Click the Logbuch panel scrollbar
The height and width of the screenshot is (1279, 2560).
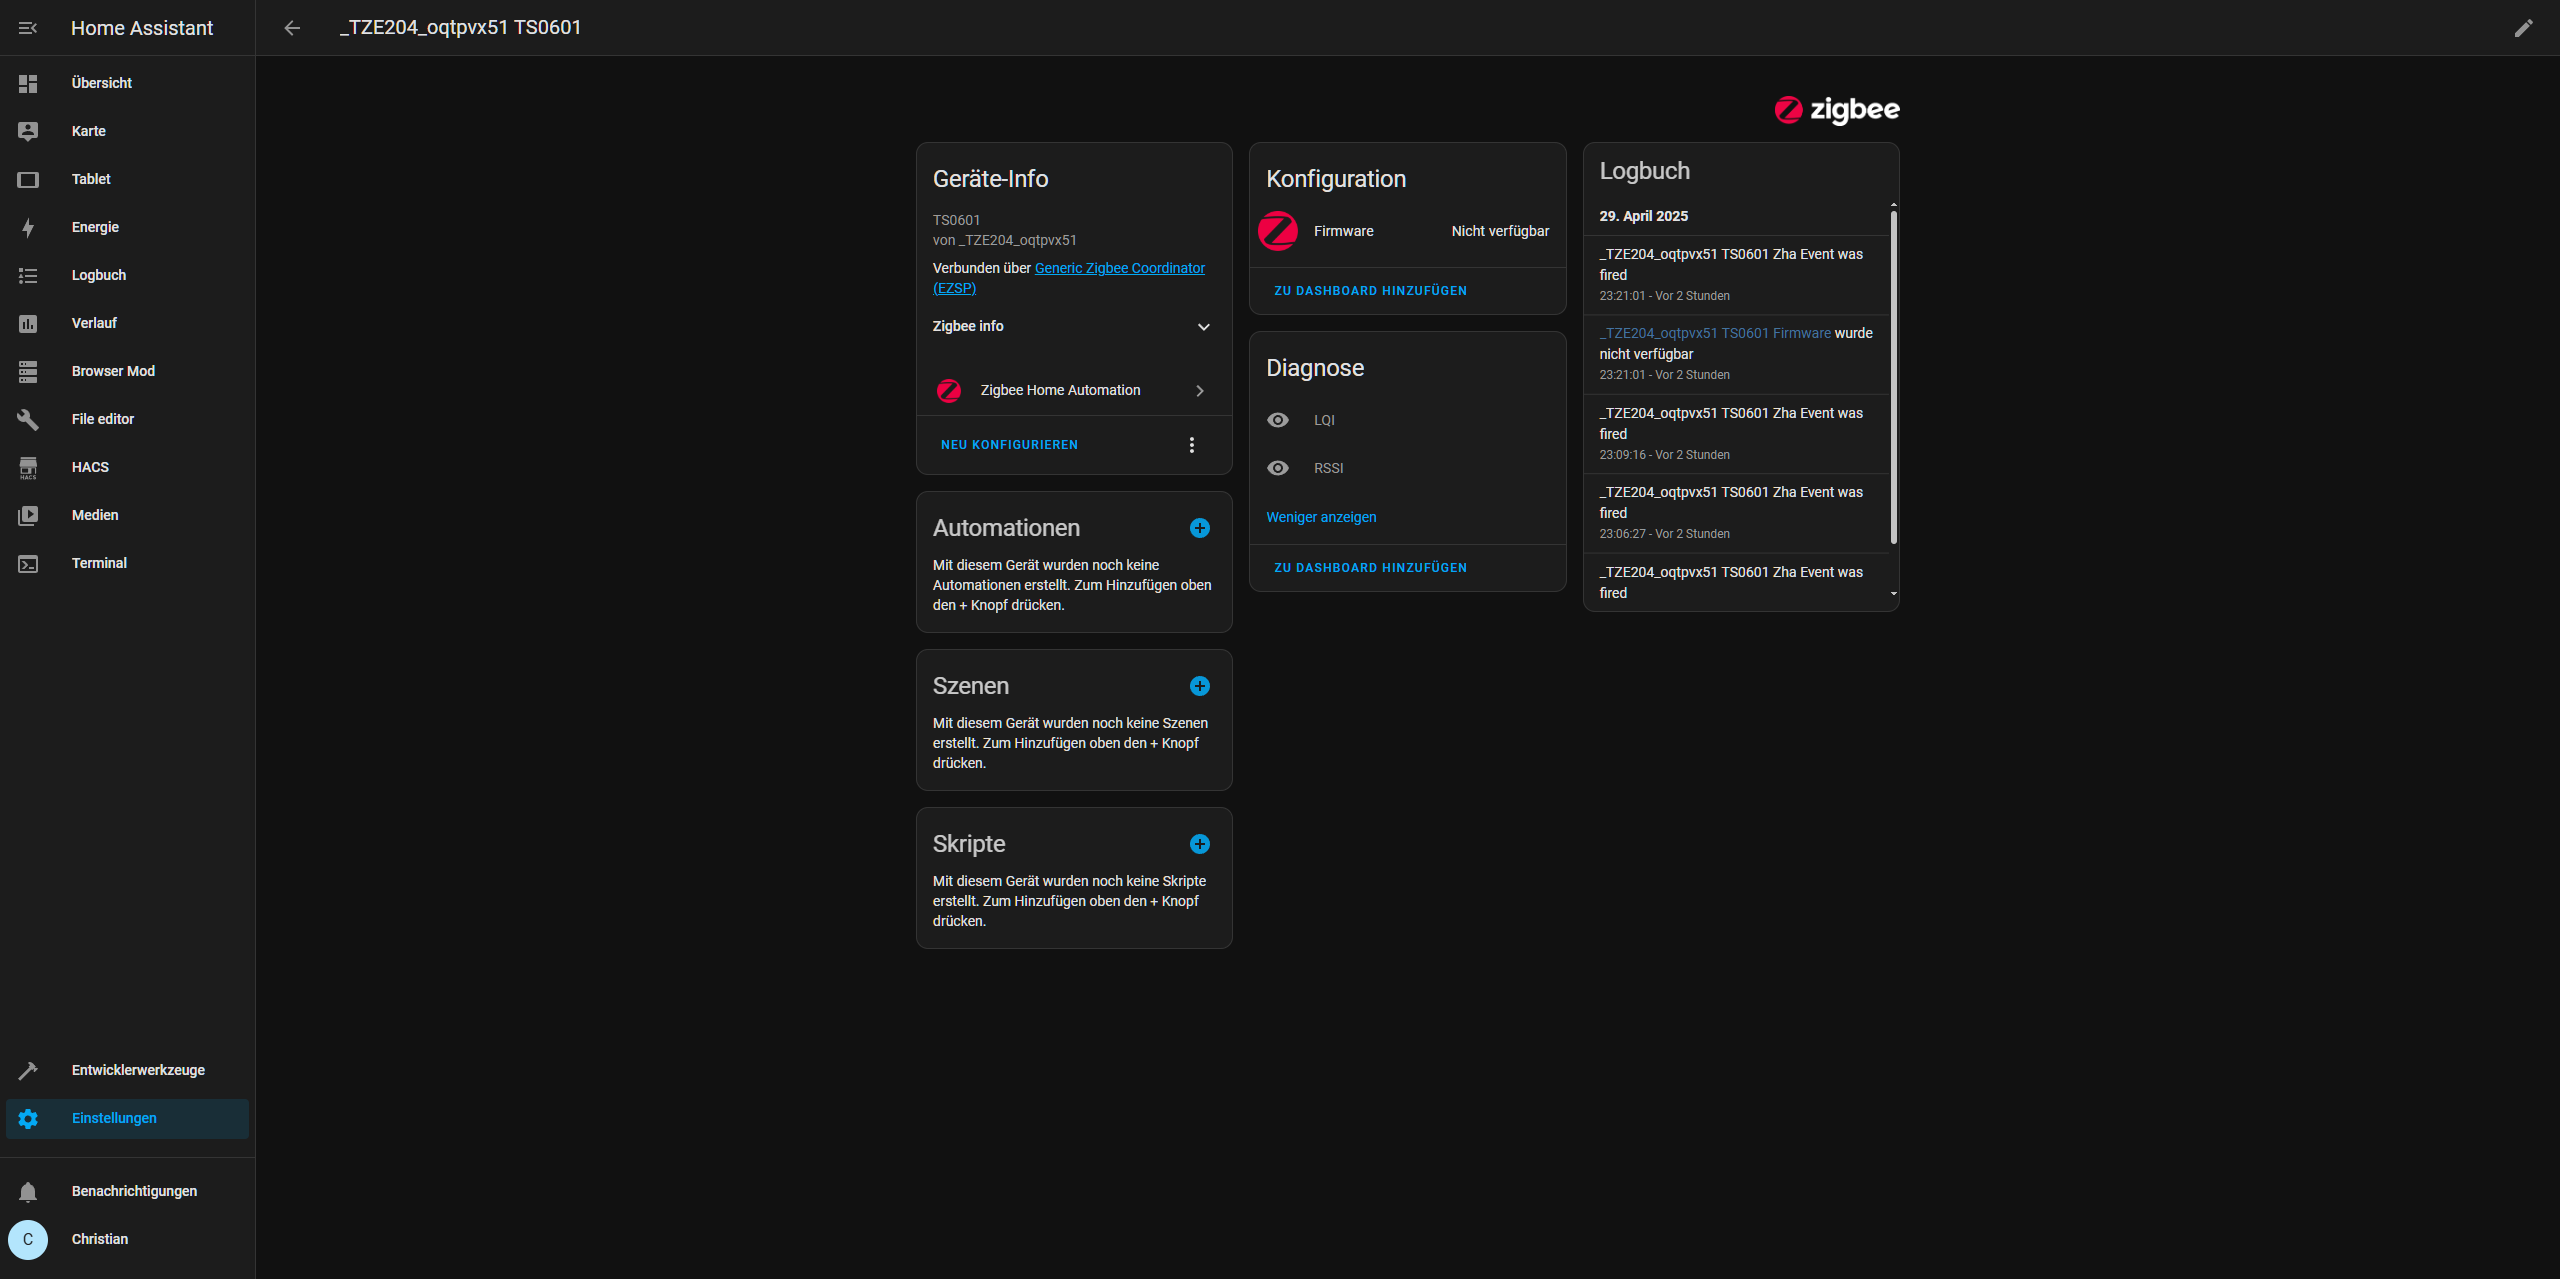[x=1893, y=380]
